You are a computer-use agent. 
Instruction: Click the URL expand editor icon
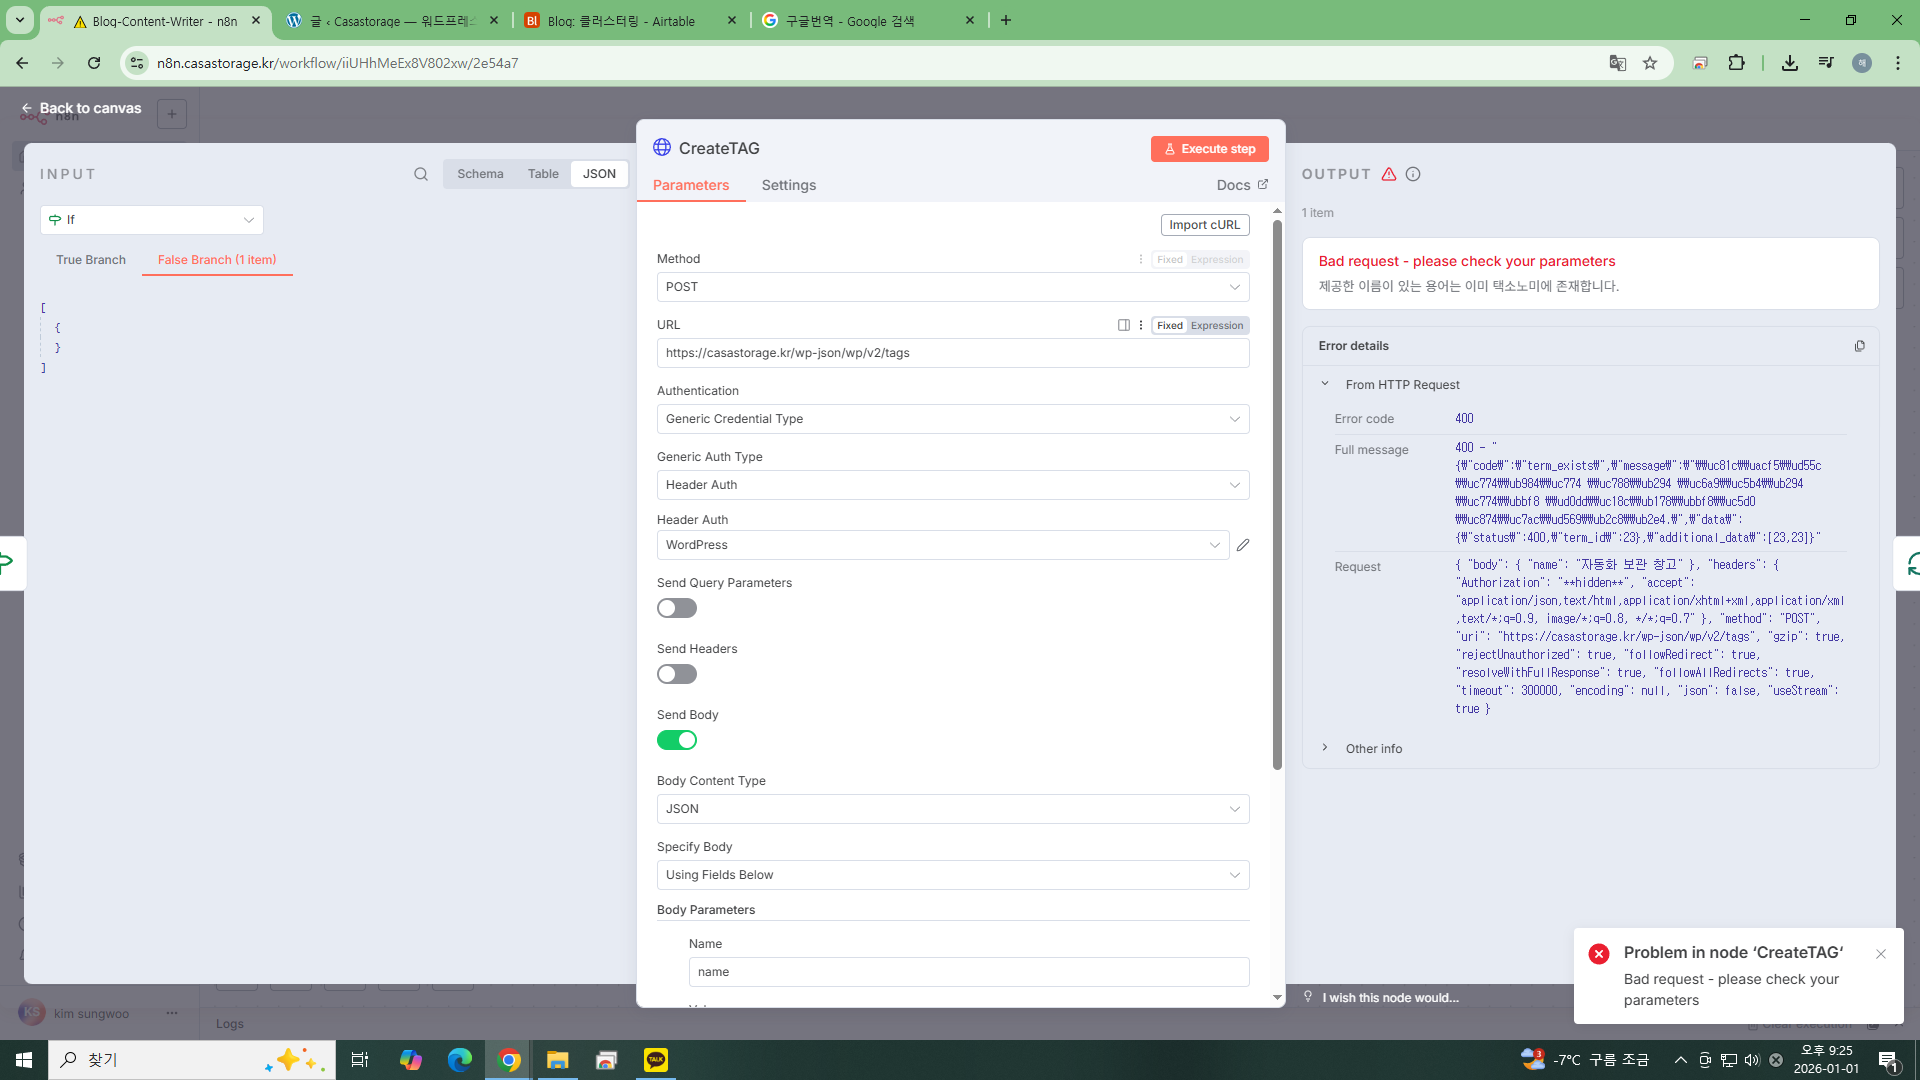1124,325
